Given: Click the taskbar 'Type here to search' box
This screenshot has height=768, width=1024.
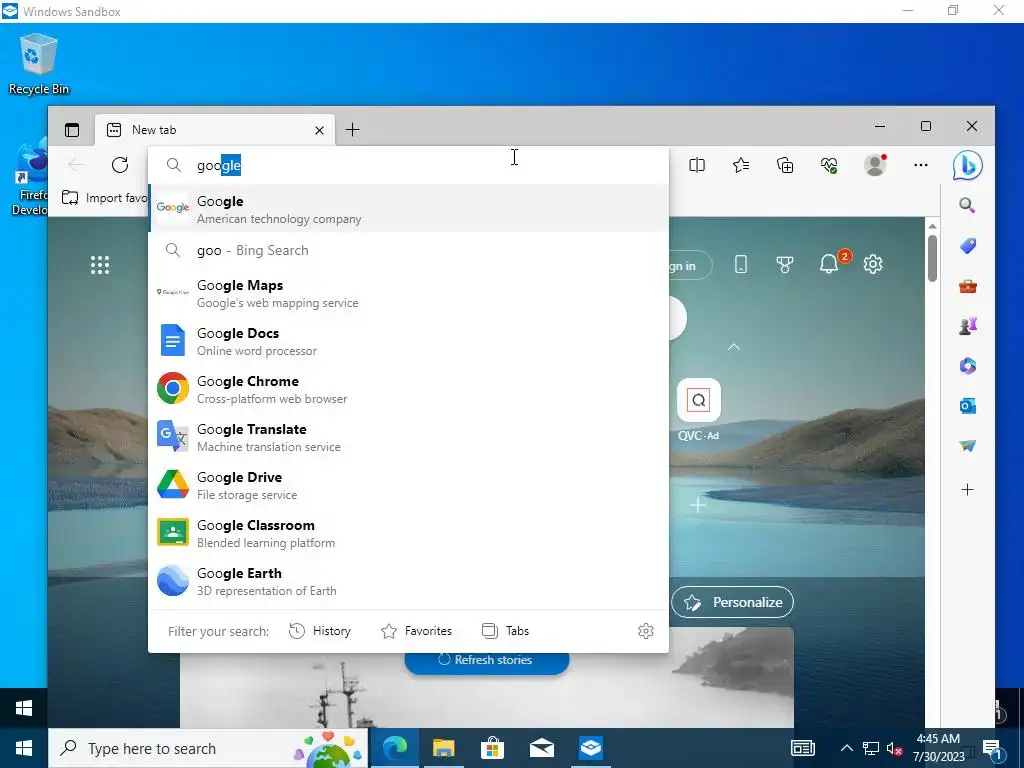Looking at the screenshot, I should pyautogui.click(x=209, y=748).
